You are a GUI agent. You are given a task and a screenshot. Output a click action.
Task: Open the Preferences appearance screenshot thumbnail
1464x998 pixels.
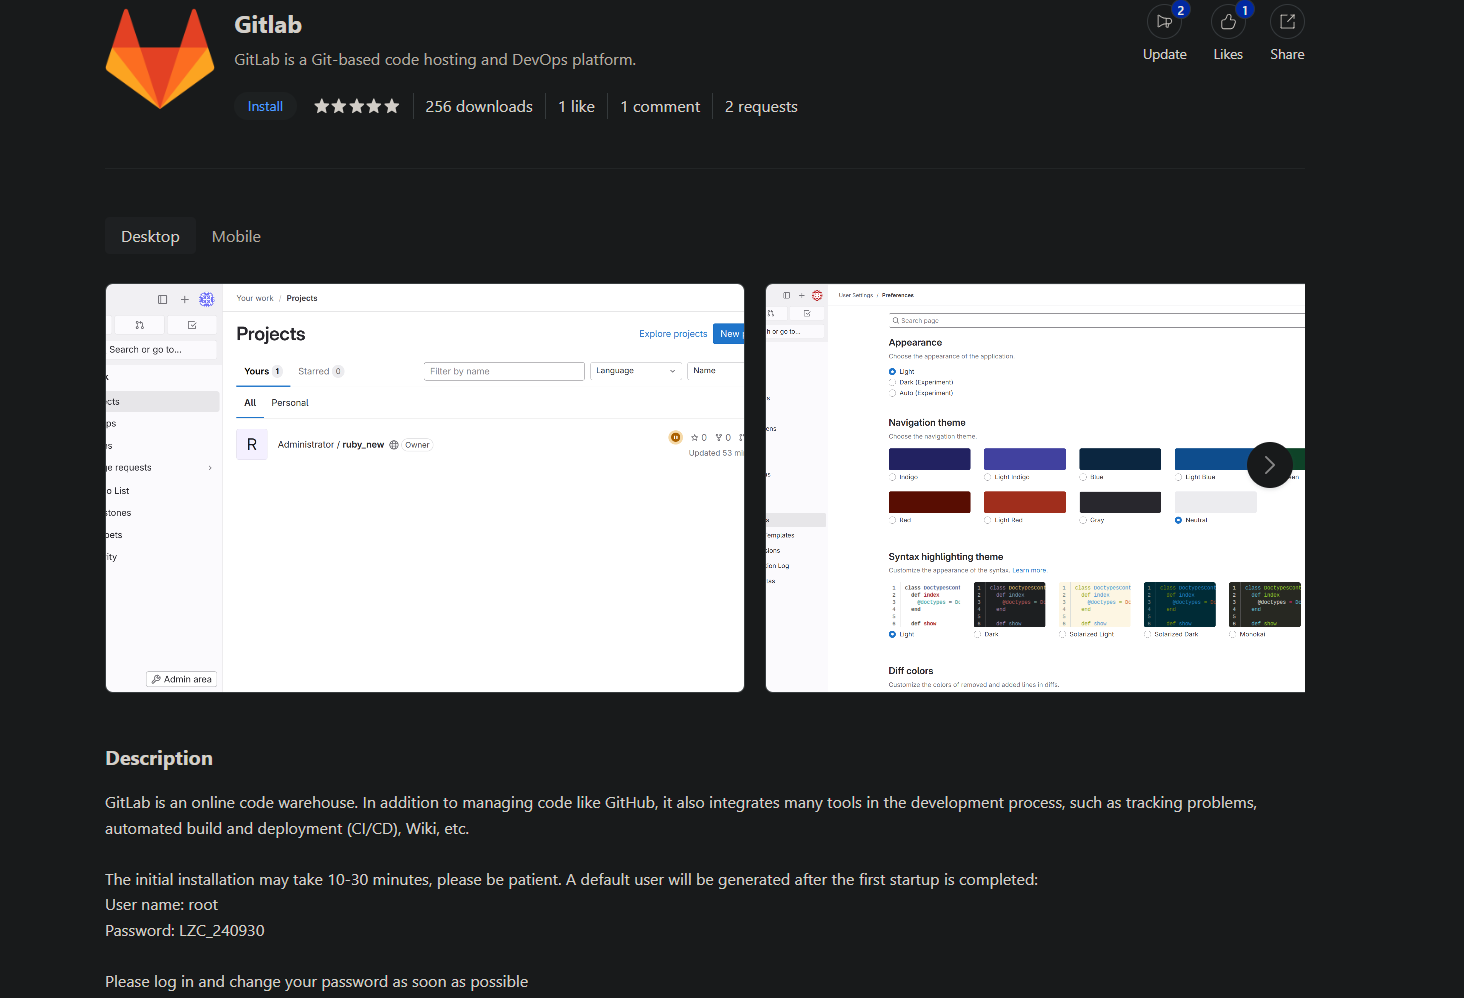point(1035,488)
